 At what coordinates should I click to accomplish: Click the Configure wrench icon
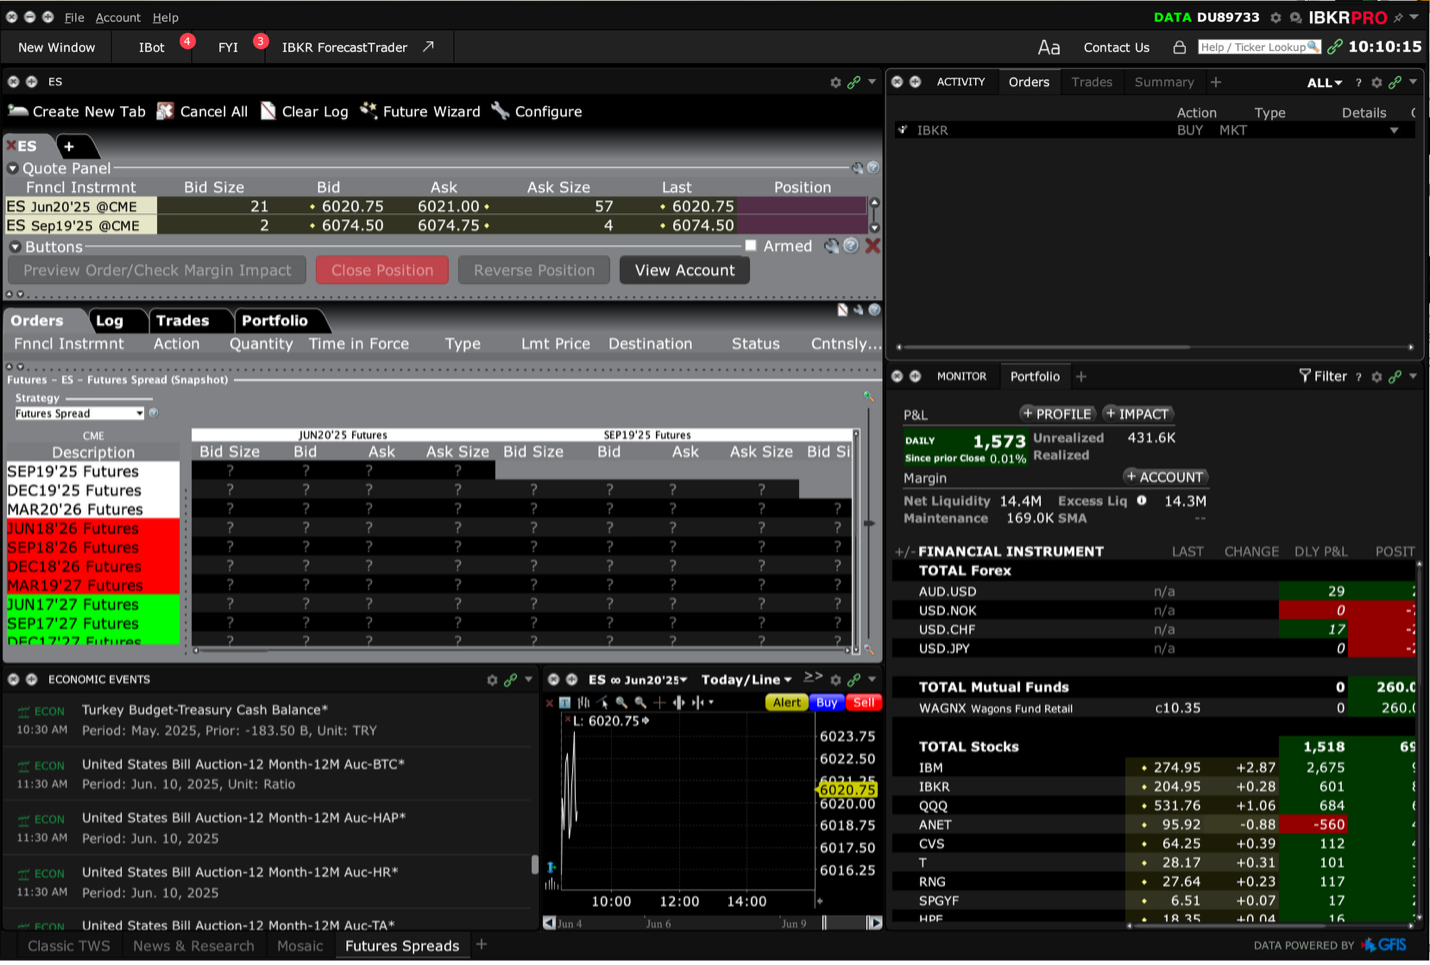[x=501, y=111]
